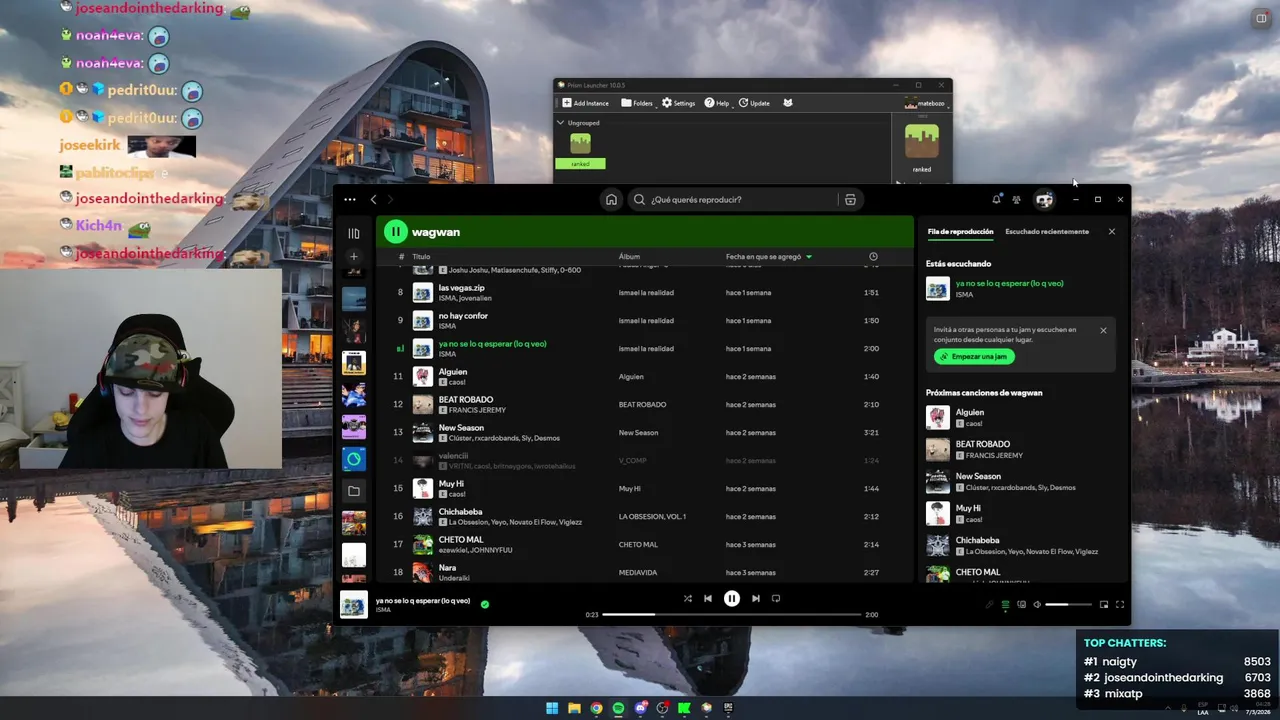Open File Explorer from the taskbar
This screenshot has height=720, width=1280.
pos(574,708)
